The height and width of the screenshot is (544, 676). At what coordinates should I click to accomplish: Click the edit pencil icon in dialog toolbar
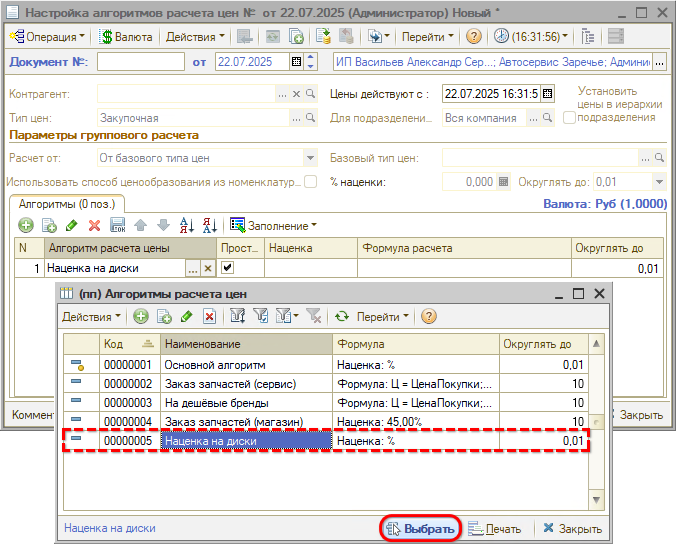click(x=186, y=316)
